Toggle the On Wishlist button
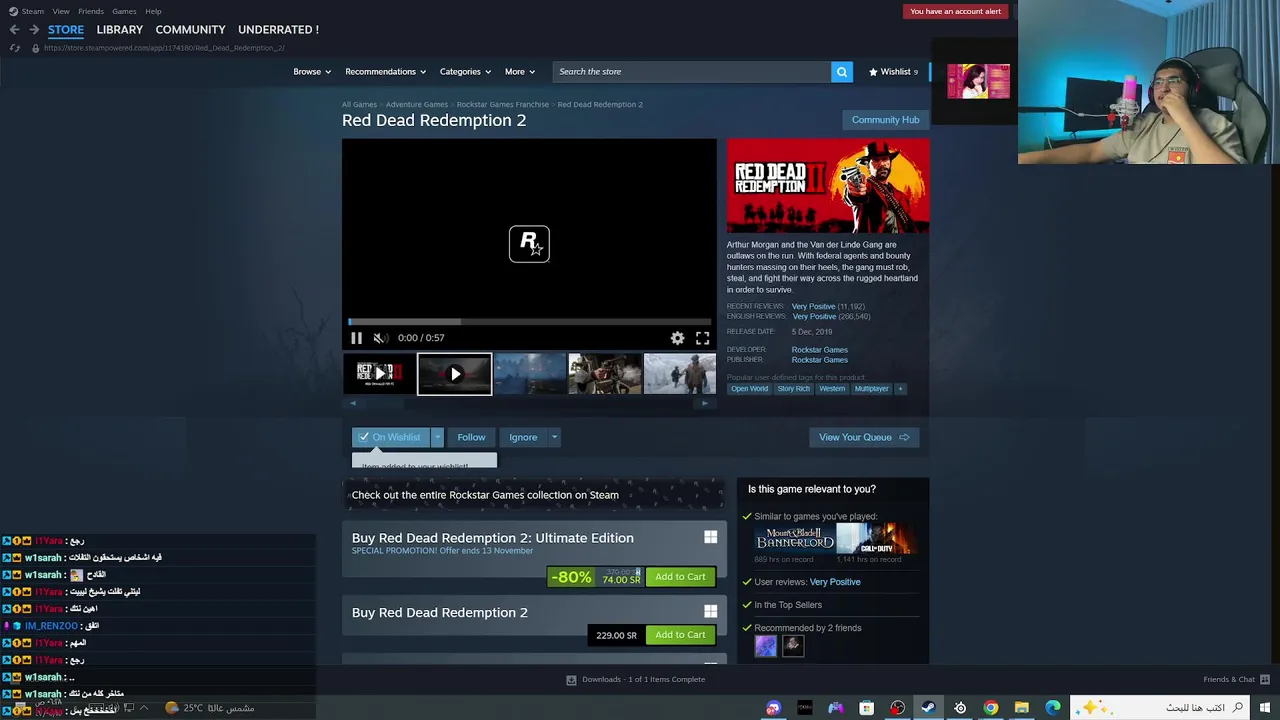The height and width of the screenshot is (720, 1280). tap(390, 437)
